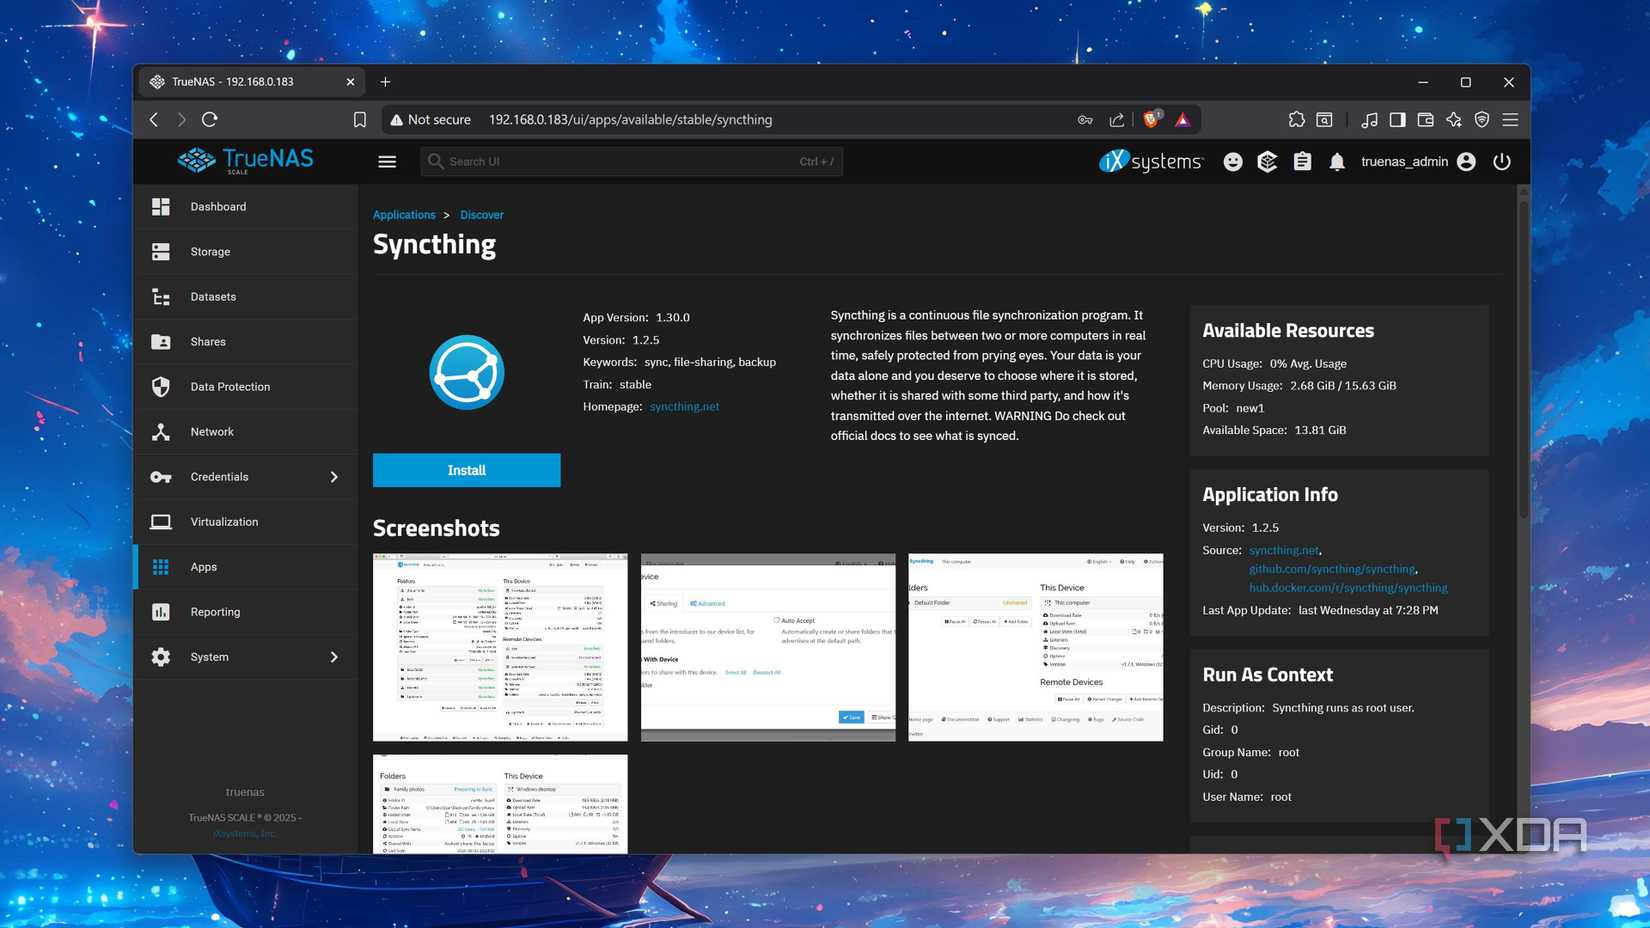Click the TrueNAS SCALE logo
This screenshot has width=1650, height=928.
[245, 160]
